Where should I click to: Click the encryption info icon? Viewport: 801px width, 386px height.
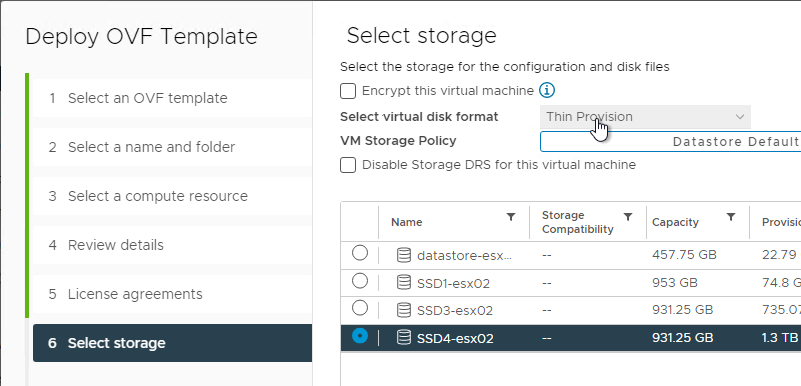547,91
